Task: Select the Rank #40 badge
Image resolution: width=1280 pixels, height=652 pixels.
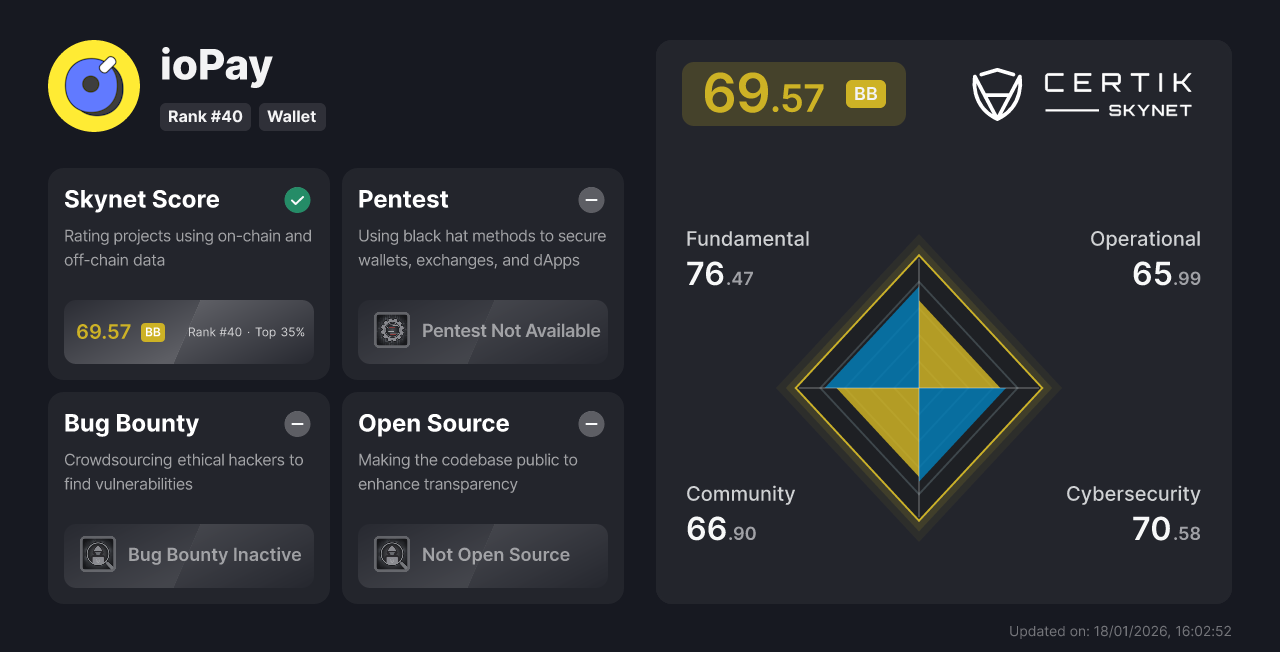Action: pyautogui.click(x=205, y=117)
